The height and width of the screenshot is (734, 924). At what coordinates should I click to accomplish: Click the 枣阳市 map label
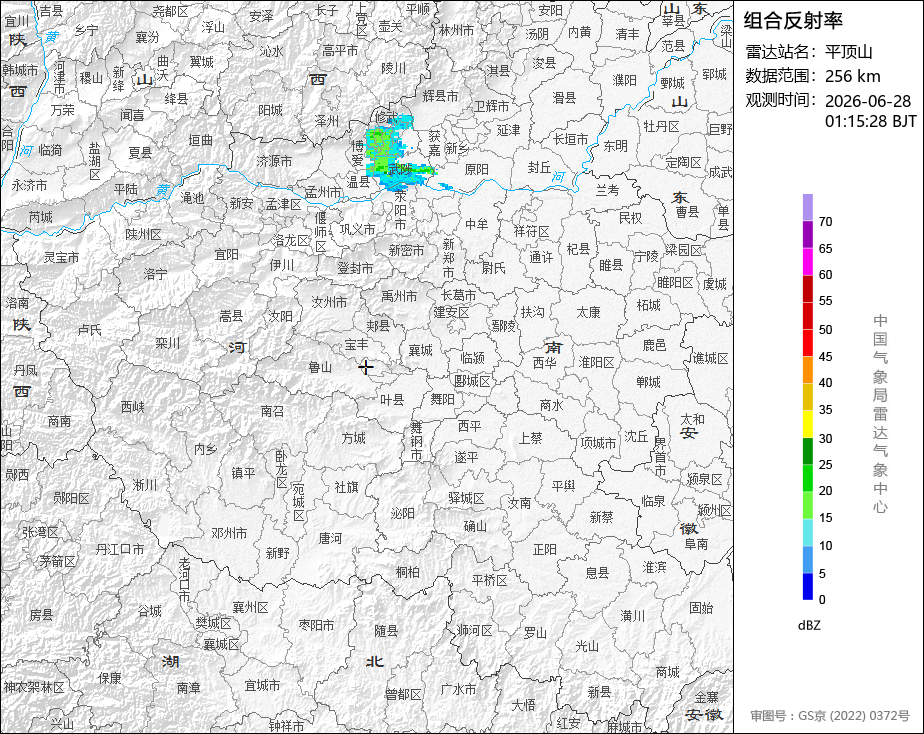(316, 625)
